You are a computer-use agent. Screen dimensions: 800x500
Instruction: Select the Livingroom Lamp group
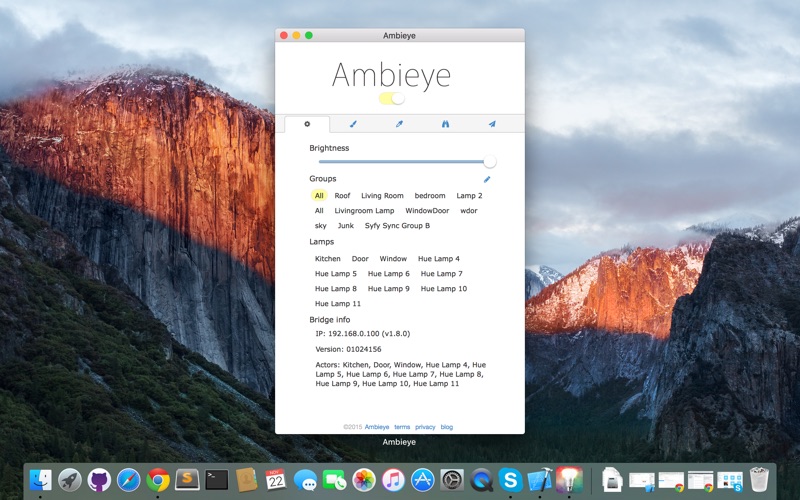(x=364, y=210)
